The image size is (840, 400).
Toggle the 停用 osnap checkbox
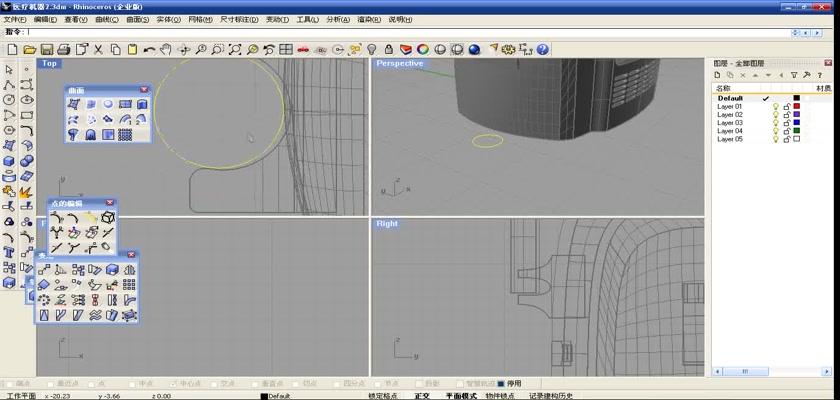(x=502, y=383)
